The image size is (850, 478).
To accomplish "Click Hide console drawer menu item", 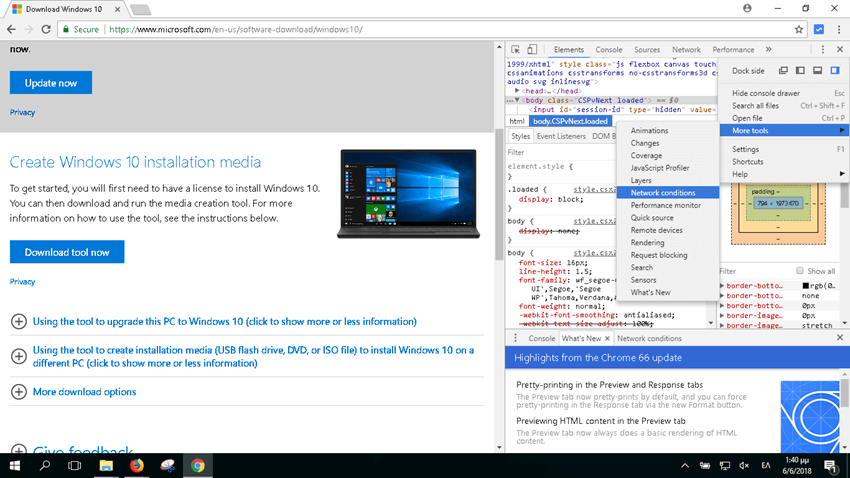I will [x=784, y=93].
